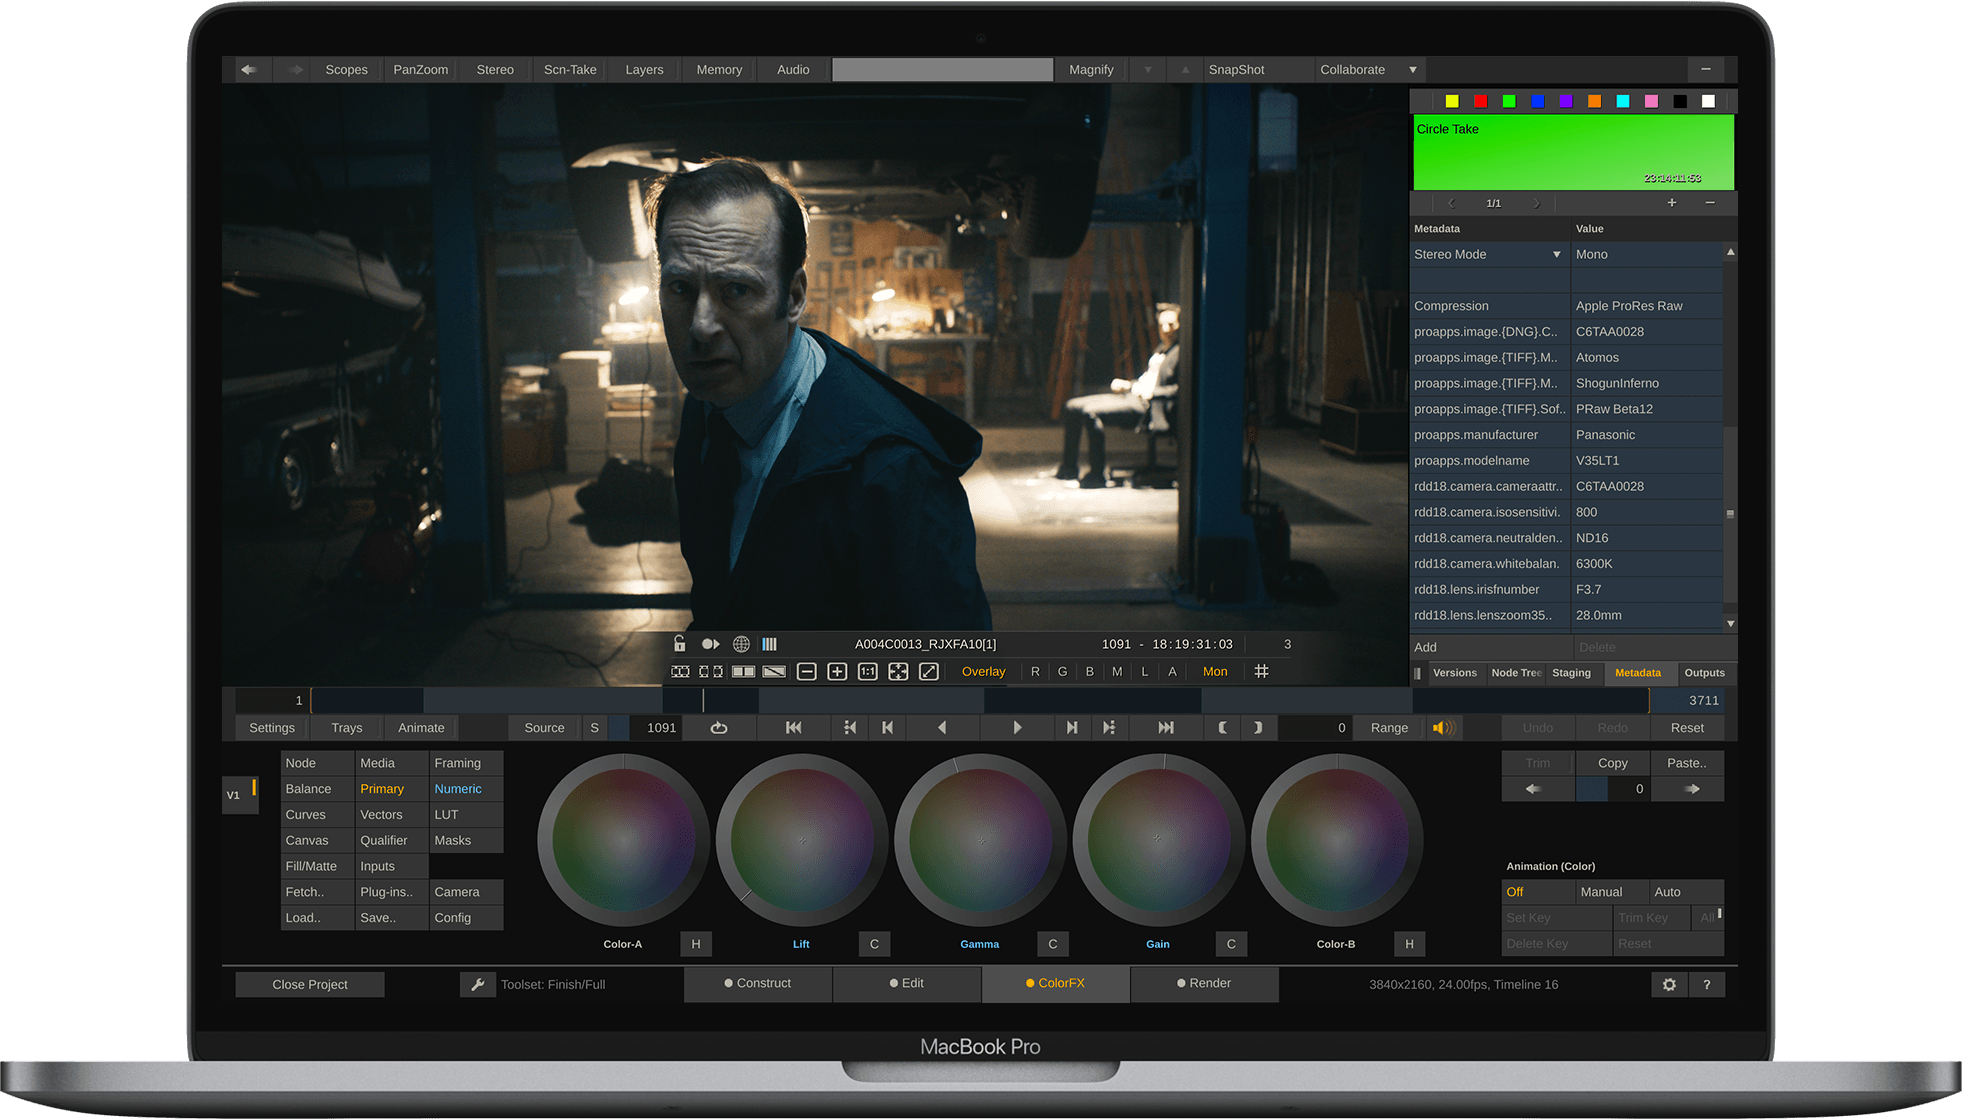This screenshot has height=1120, width=1962.
Task: Click the Close Project button
Action: tap(310, 984)
